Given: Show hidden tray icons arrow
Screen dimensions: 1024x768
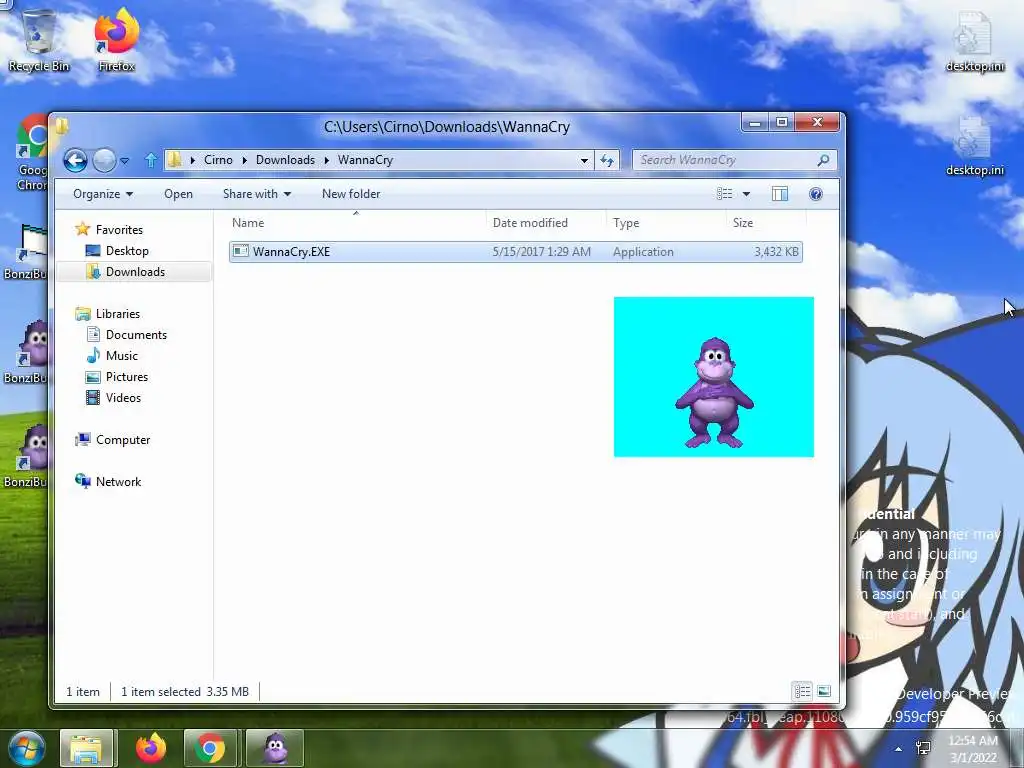Looking at the screenshot, I should (x=899, y=749).
